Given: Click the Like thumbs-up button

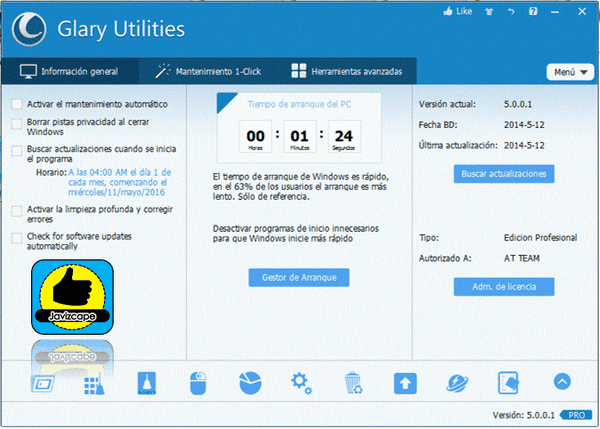Looking at the screenshot, I should 458,11.
